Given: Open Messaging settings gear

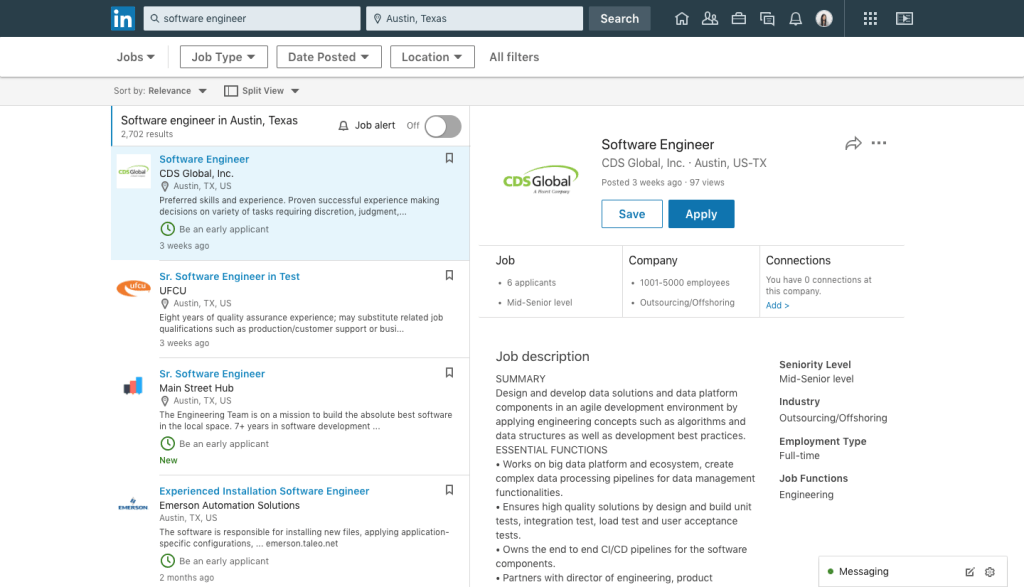Looking at the screenshot, I should point(989,571).
